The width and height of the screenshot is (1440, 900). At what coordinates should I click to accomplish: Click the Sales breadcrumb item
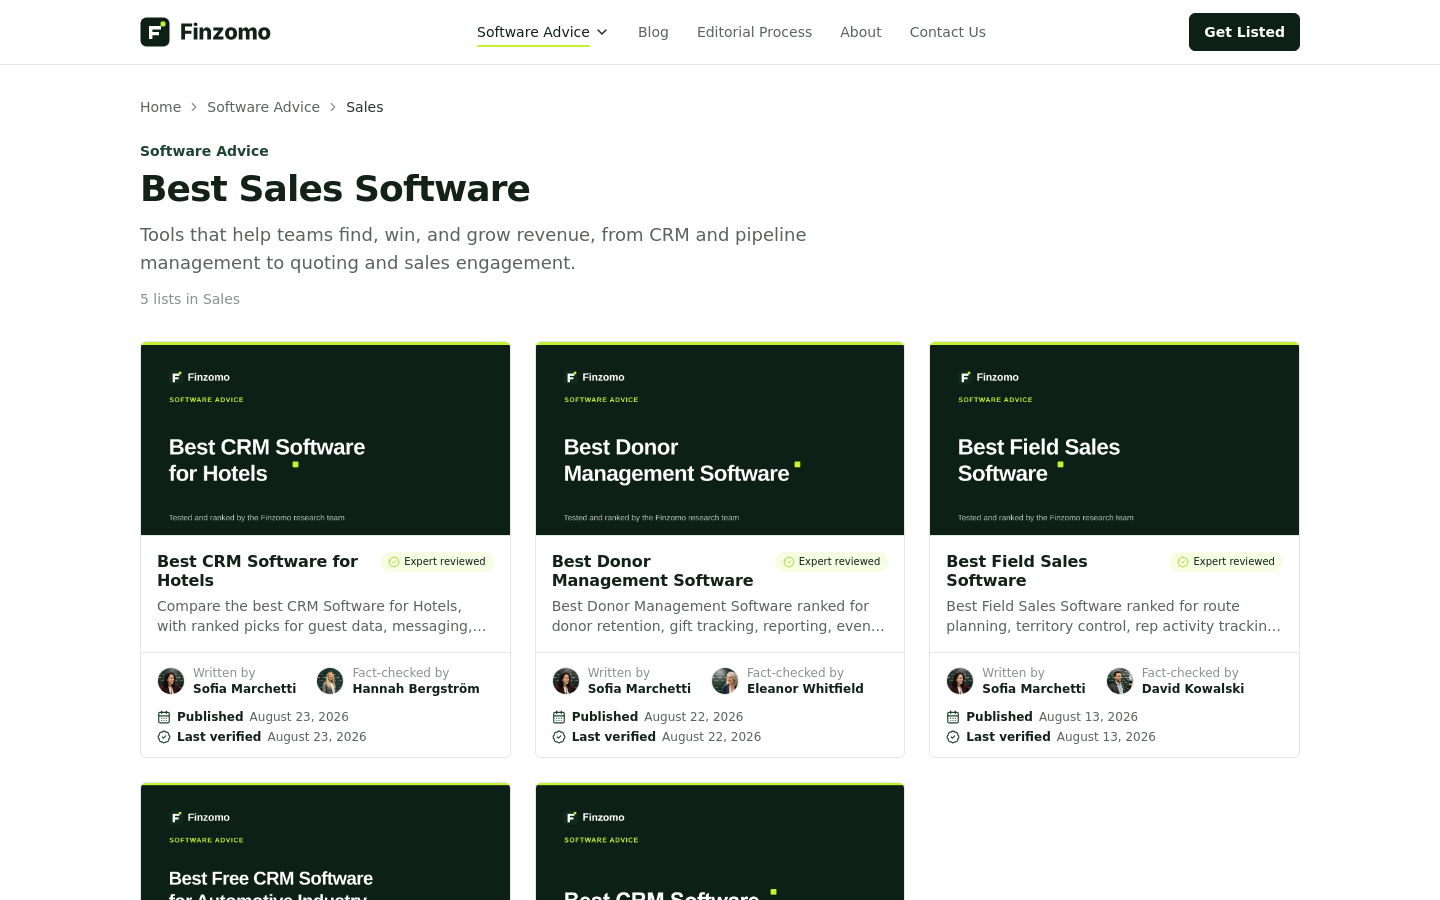pyautogui.click(x=364, y=107)
